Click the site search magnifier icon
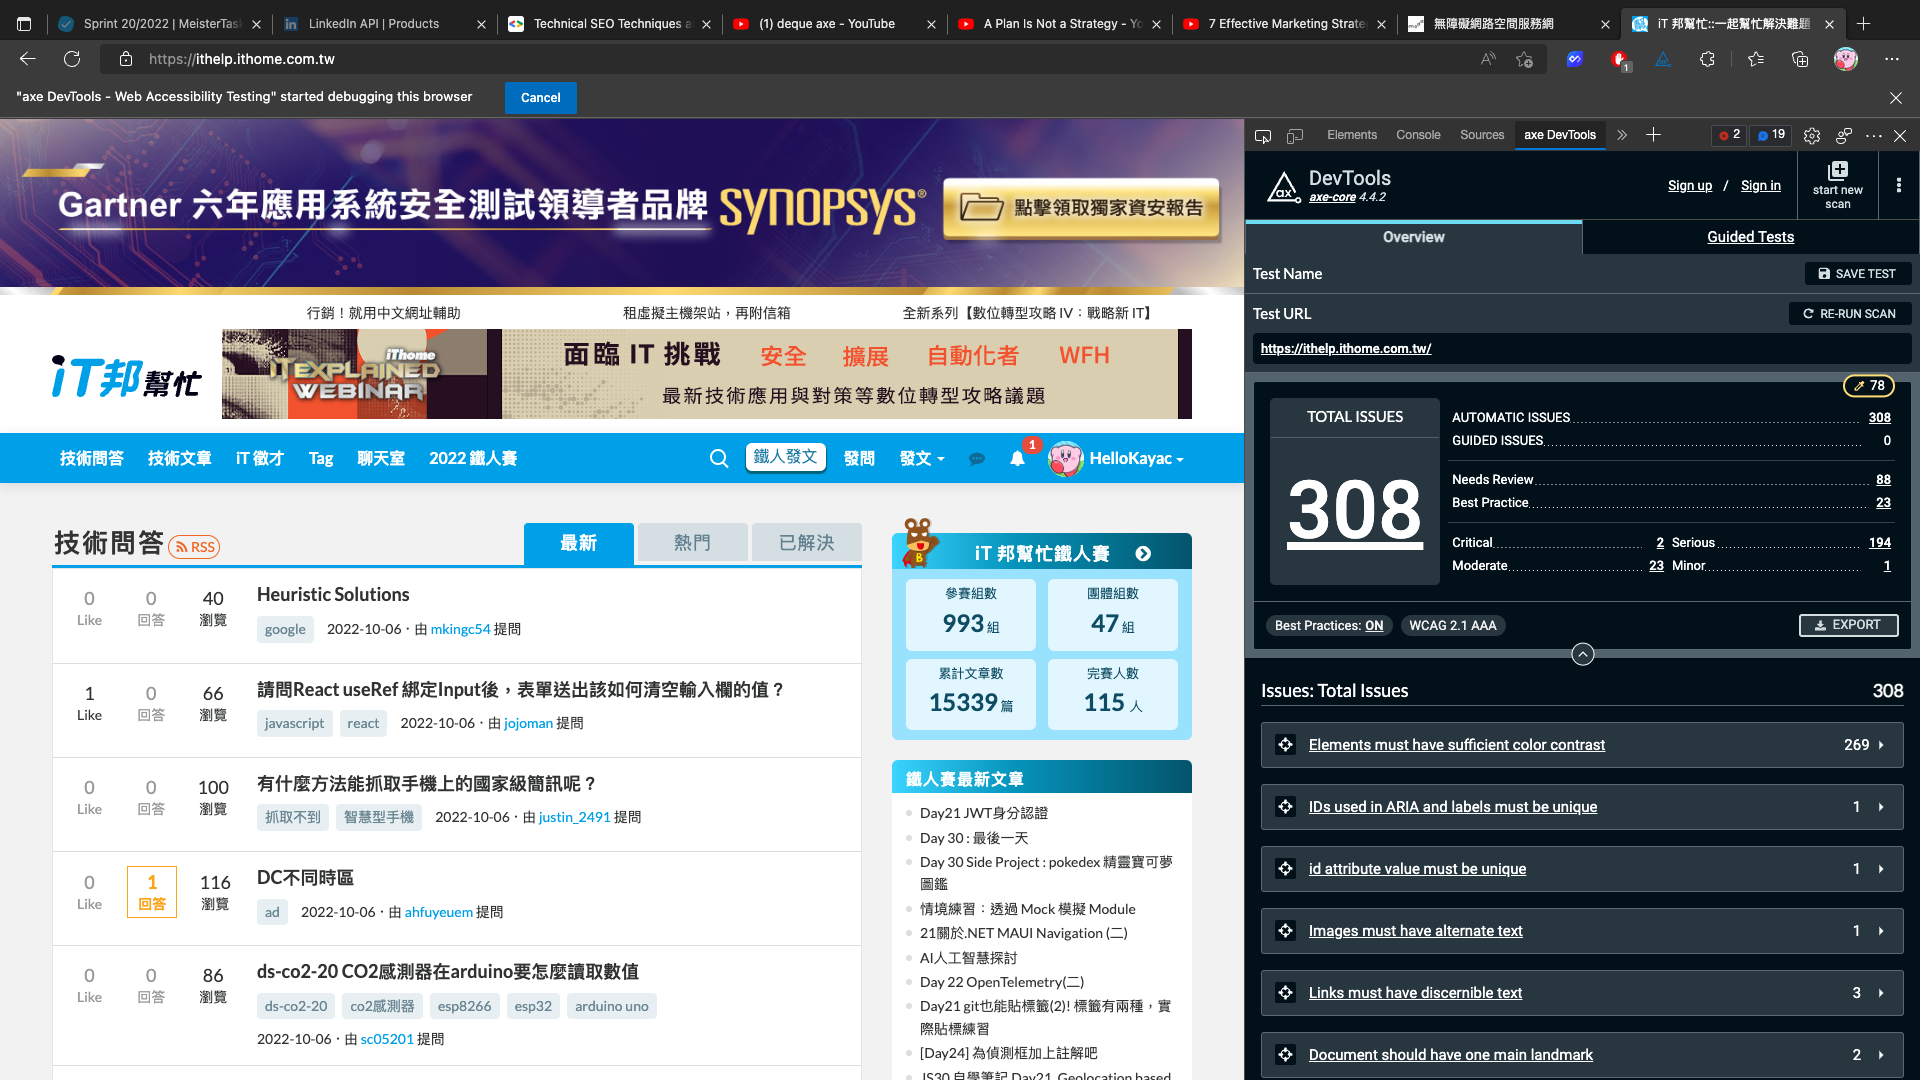Image resolution: width=1920 pixels, height=1080 pixels. pyautogui.click(x=718, y=458)
